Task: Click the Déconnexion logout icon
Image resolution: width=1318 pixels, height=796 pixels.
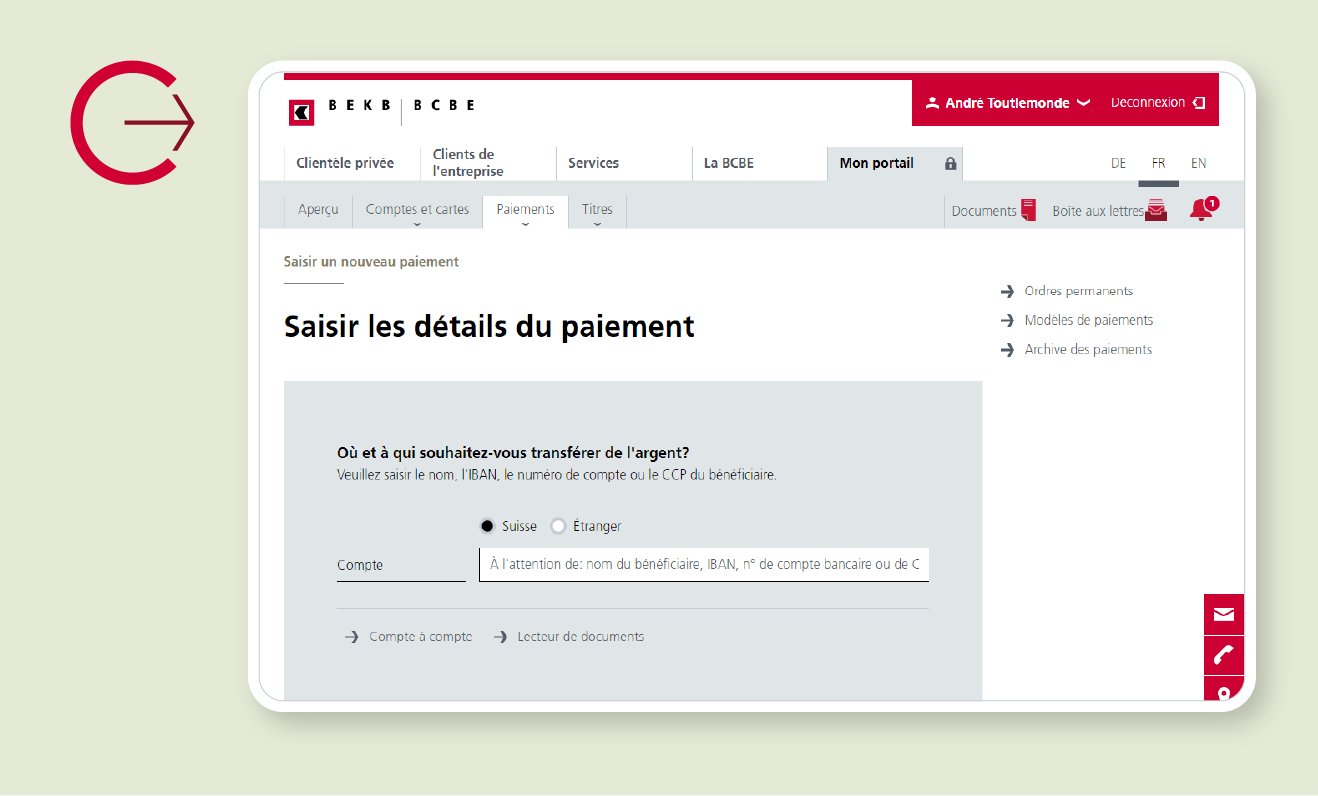Action: (1199, 103)
